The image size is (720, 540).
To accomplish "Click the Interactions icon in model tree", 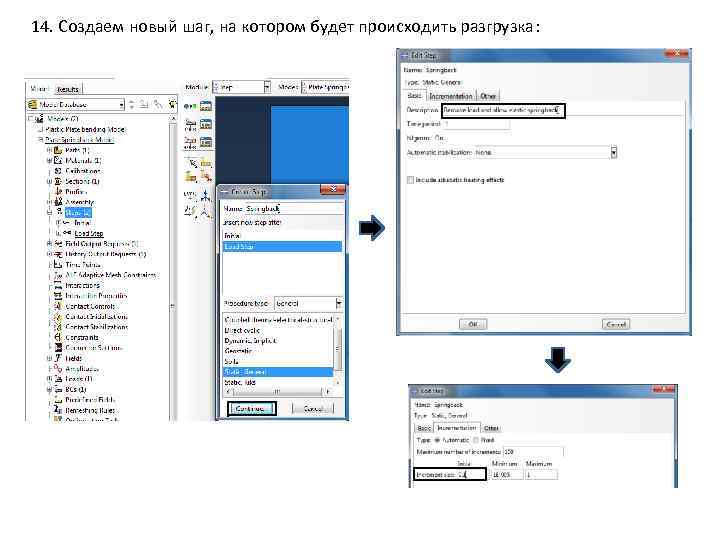I will click(58, 286).
